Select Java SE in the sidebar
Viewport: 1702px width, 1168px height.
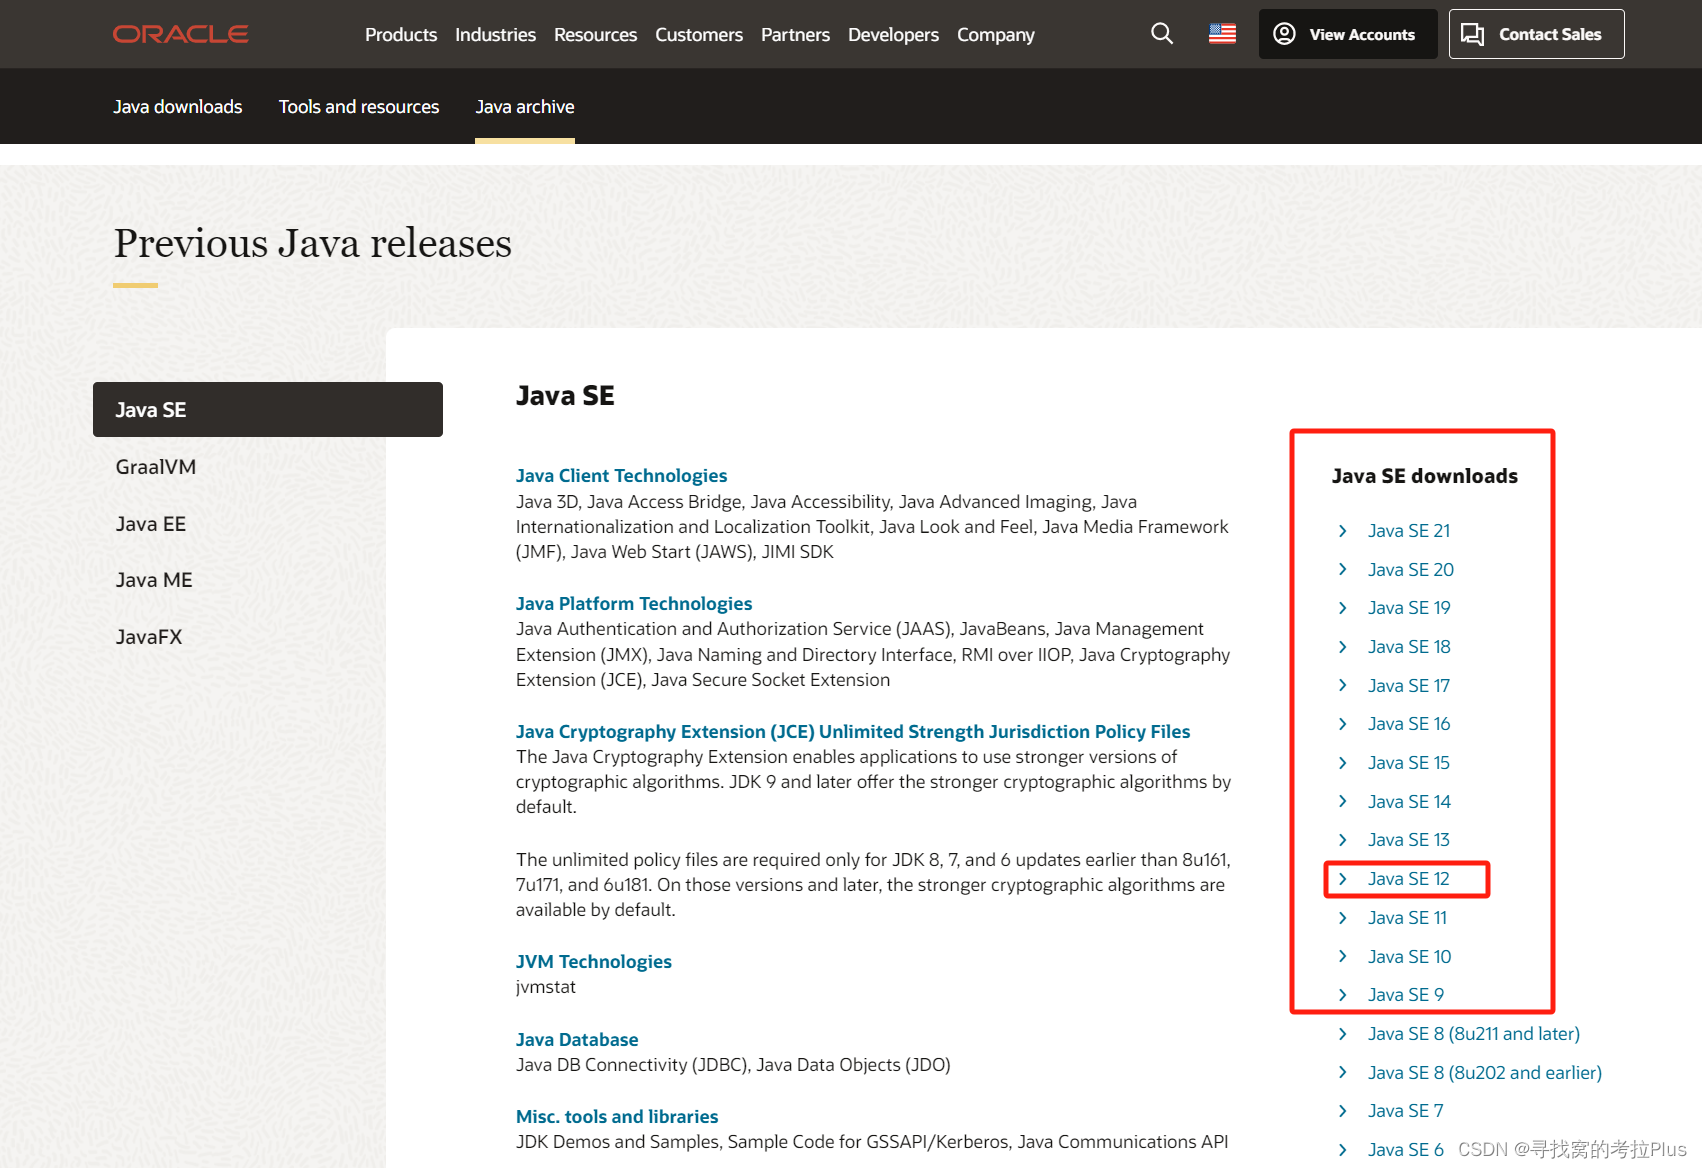[x=268, y=410]
